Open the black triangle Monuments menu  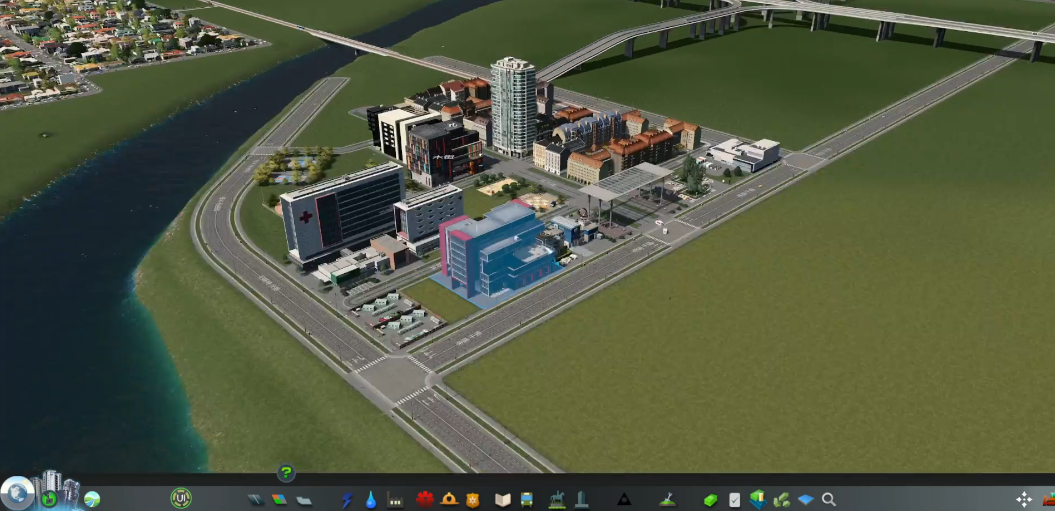624,500
